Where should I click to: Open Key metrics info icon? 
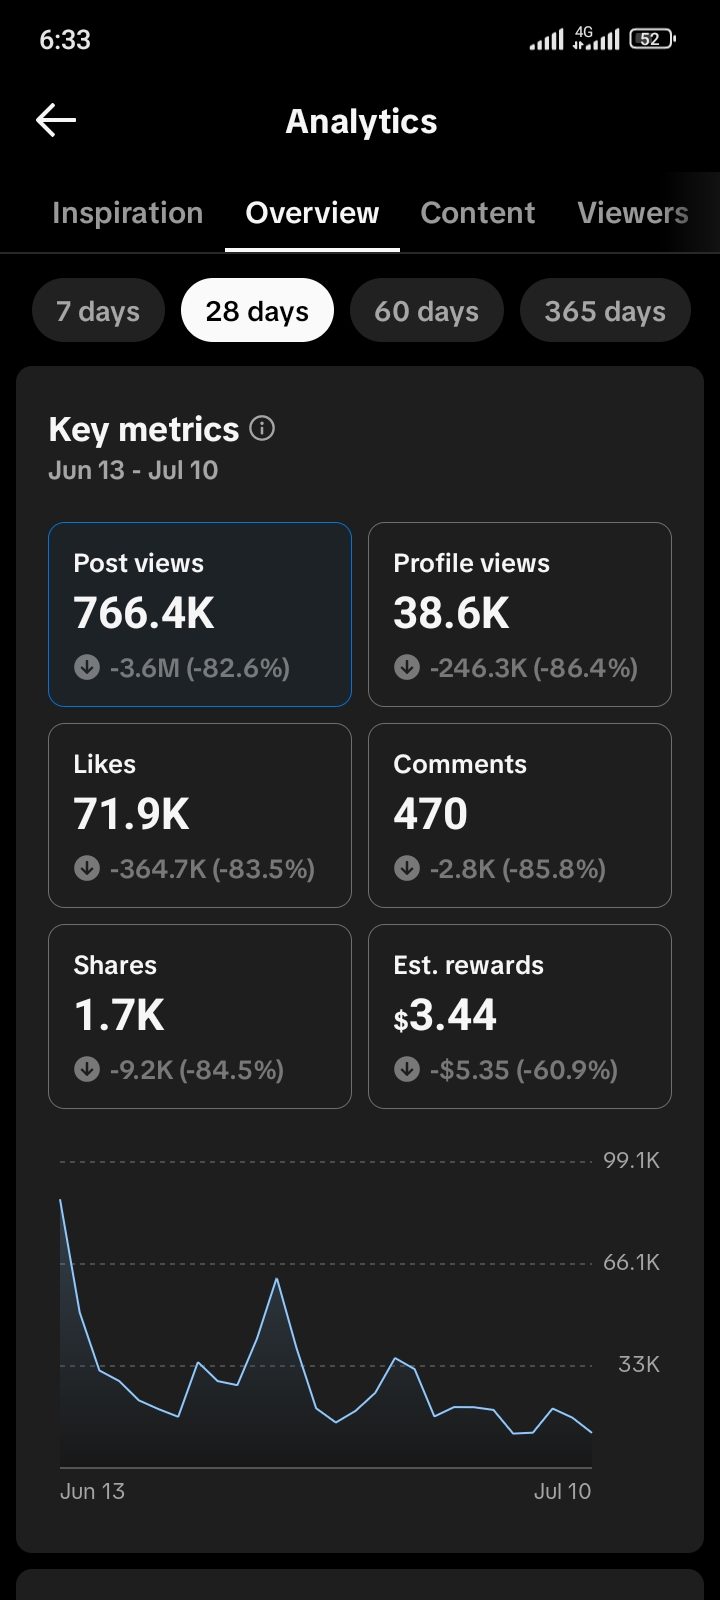tap(262, 429)
